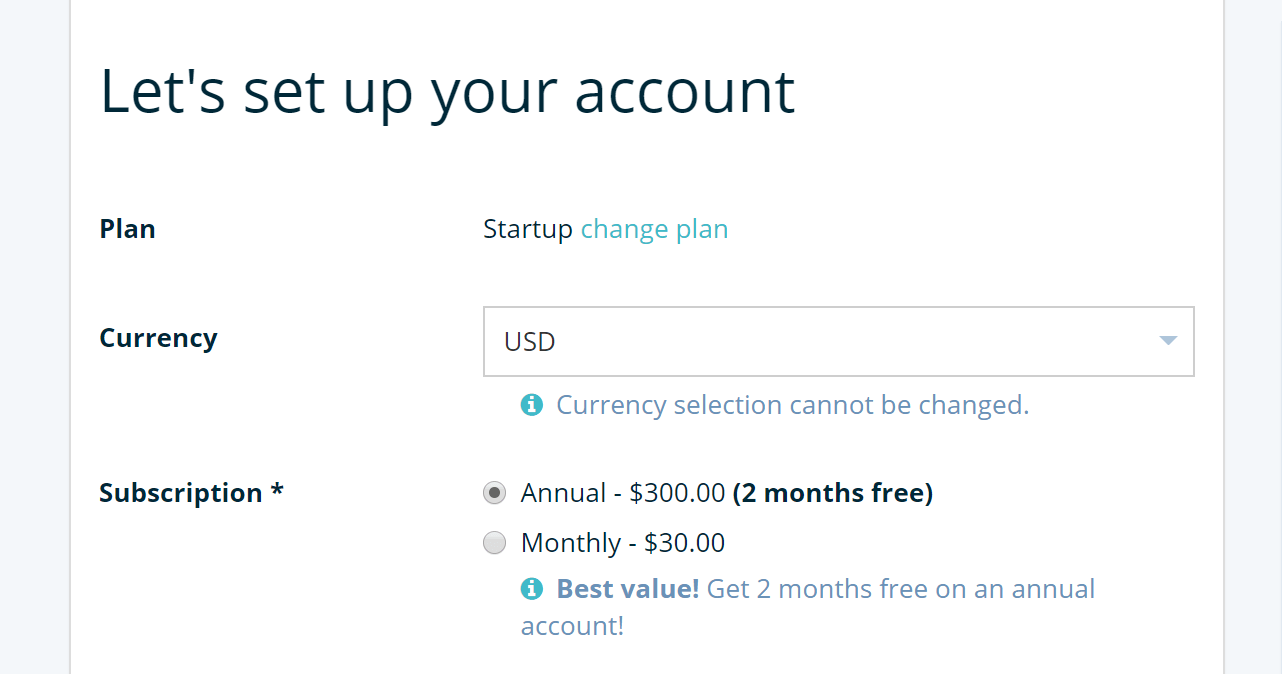The height and width of the screenshot is (674, 1282).
Task: Click 'Get 2 months free on an annual' text
Action: (x=901, y=589)
